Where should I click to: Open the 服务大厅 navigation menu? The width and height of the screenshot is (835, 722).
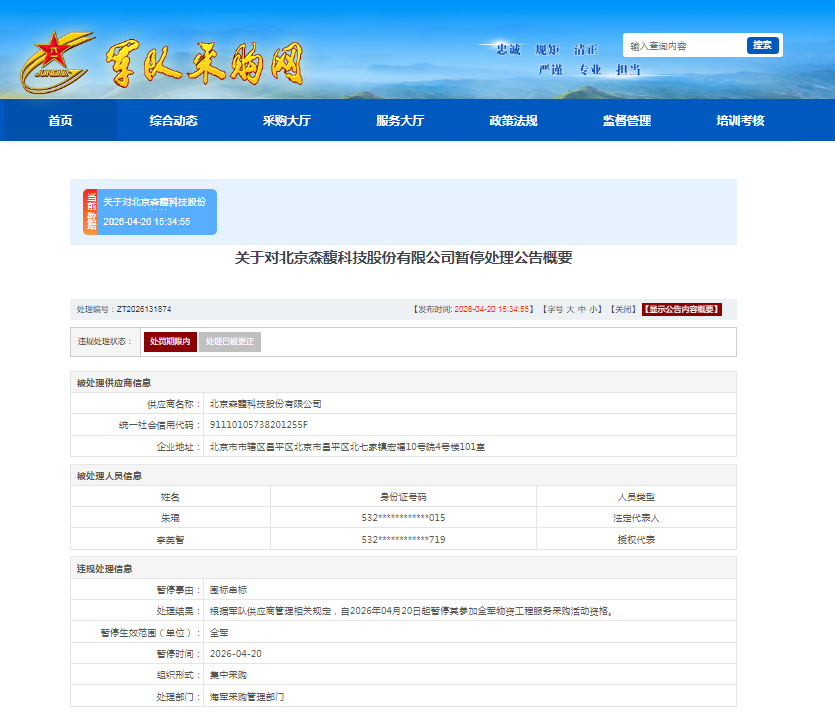(x=400, y=121)
